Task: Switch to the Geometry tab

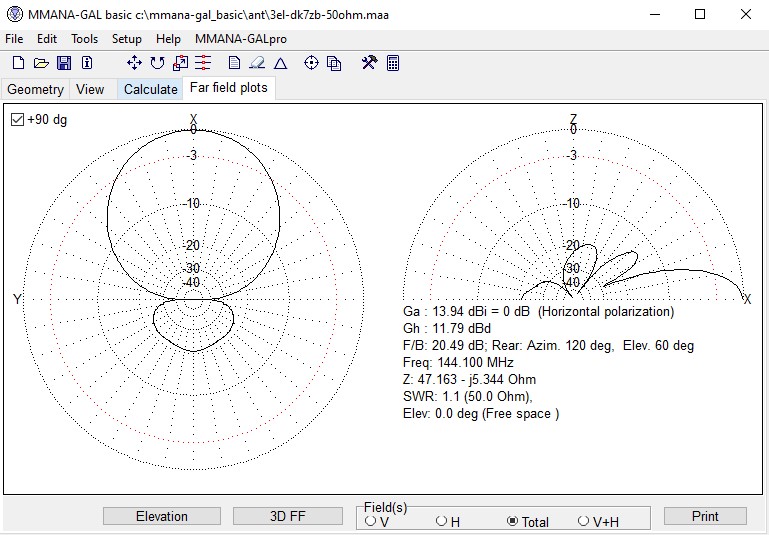Action: click(35, 89)
